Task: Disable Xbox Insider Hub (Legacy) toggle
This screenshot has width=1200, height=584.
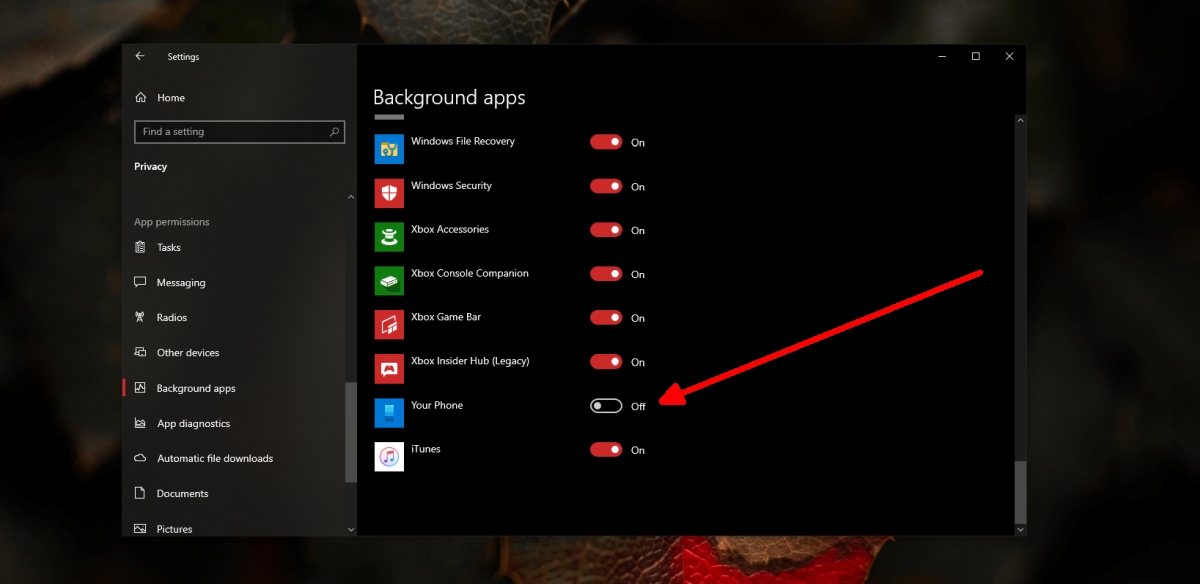Action: [606, 362]
